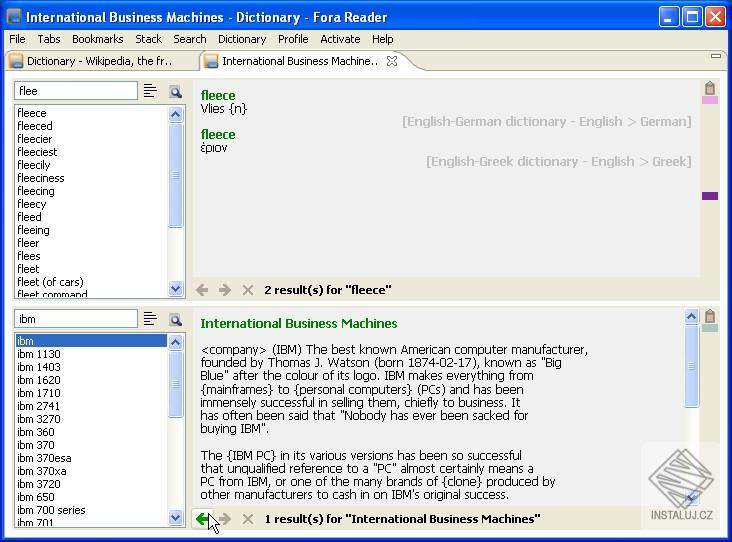Click the X clear icon in fleece results bar
The width and height of the screenshot is (732, 542).
coord(248,290)
